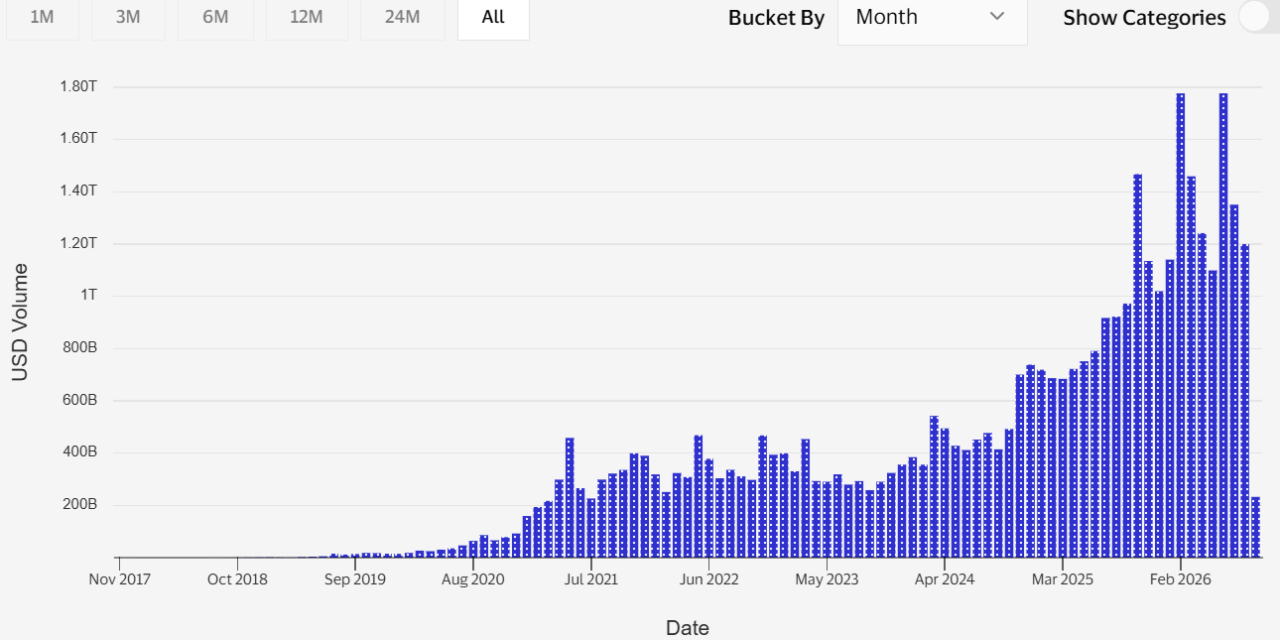This screenshot has height=640, width=1280.
Task: Select the 3M time range
Action: (128, 17)
